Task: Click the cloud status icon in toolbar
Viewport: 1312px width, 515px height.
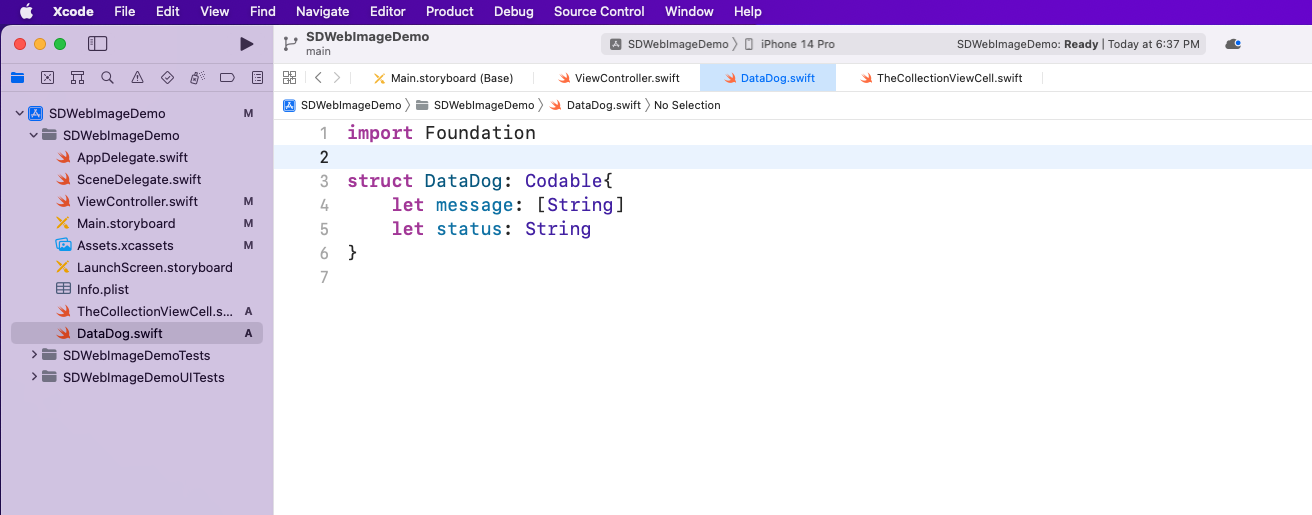Action: tap(1233, 44)
